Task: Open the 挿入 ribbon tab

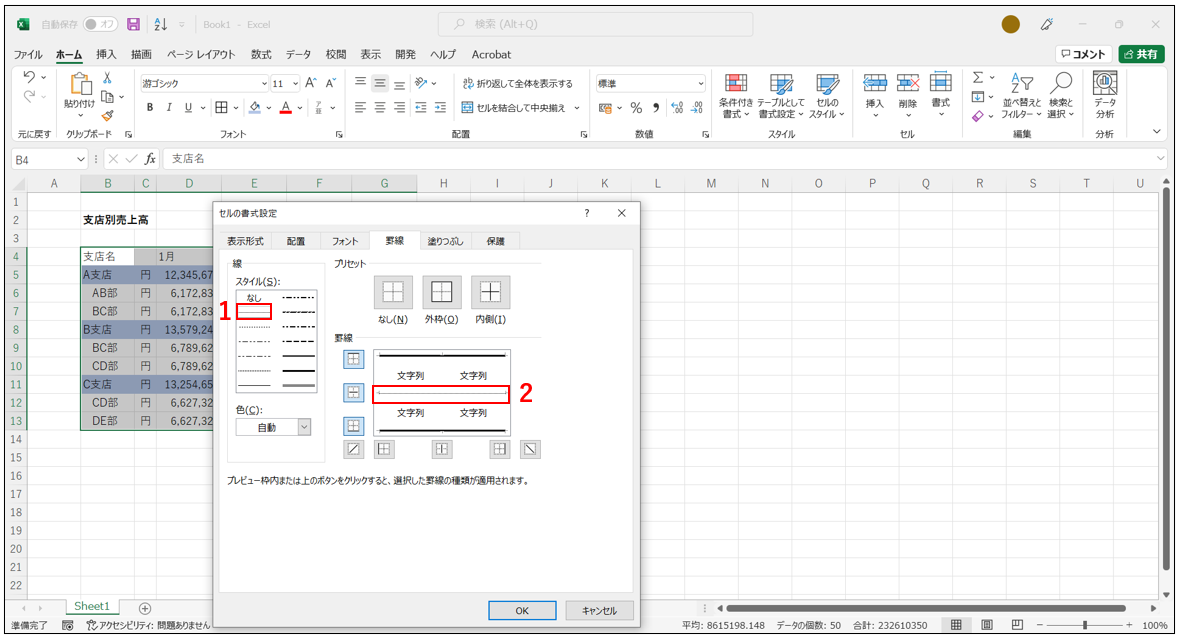Action: [x=106, y=54]
